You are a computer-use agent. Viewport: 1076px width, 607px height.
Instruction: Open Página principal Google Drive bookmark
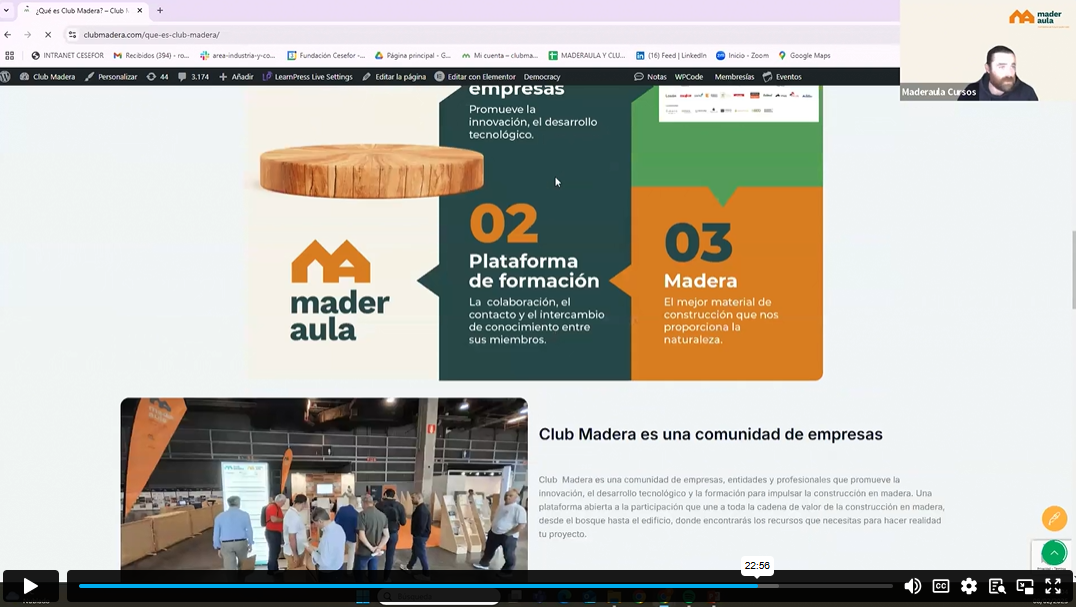[412, 56]
